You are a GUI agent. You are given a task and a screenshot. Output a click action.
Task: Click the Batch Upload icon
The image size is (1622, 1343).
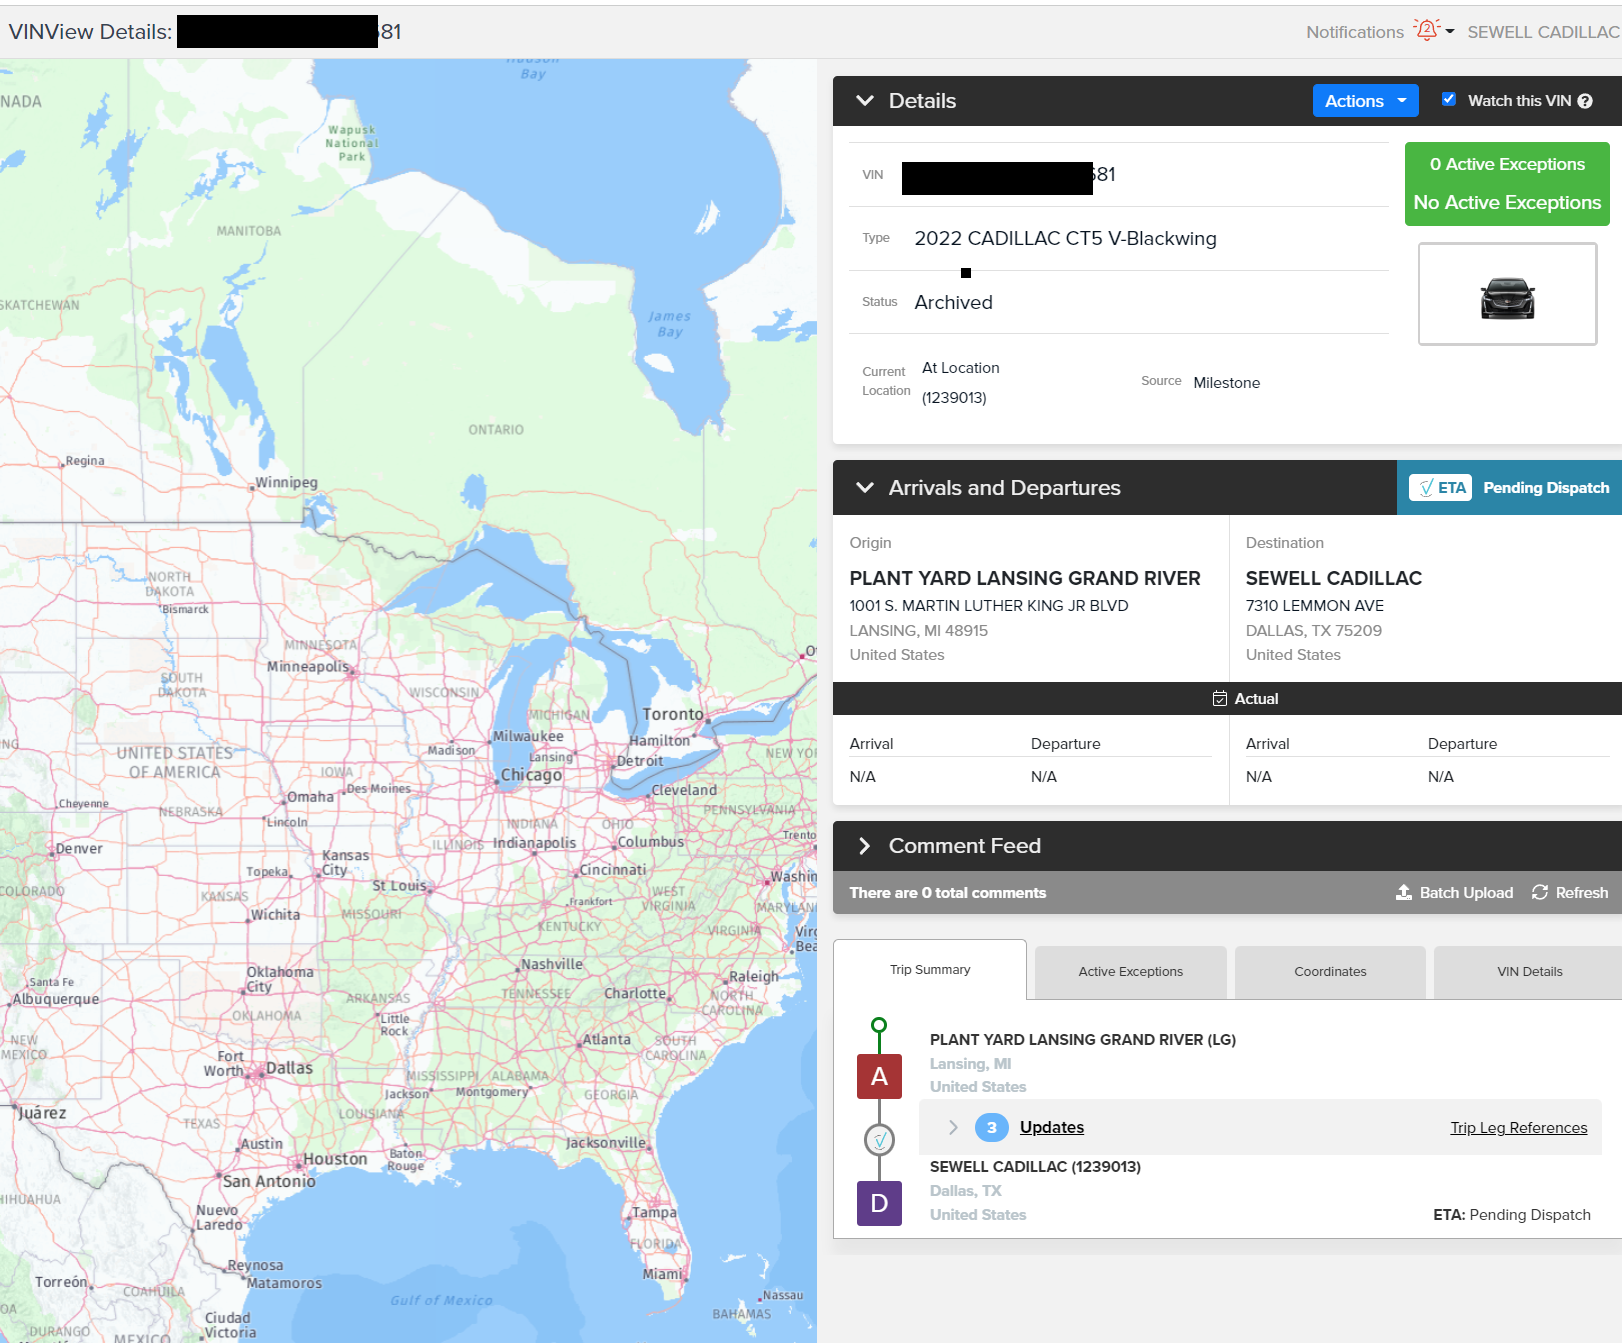(1404, 892)
